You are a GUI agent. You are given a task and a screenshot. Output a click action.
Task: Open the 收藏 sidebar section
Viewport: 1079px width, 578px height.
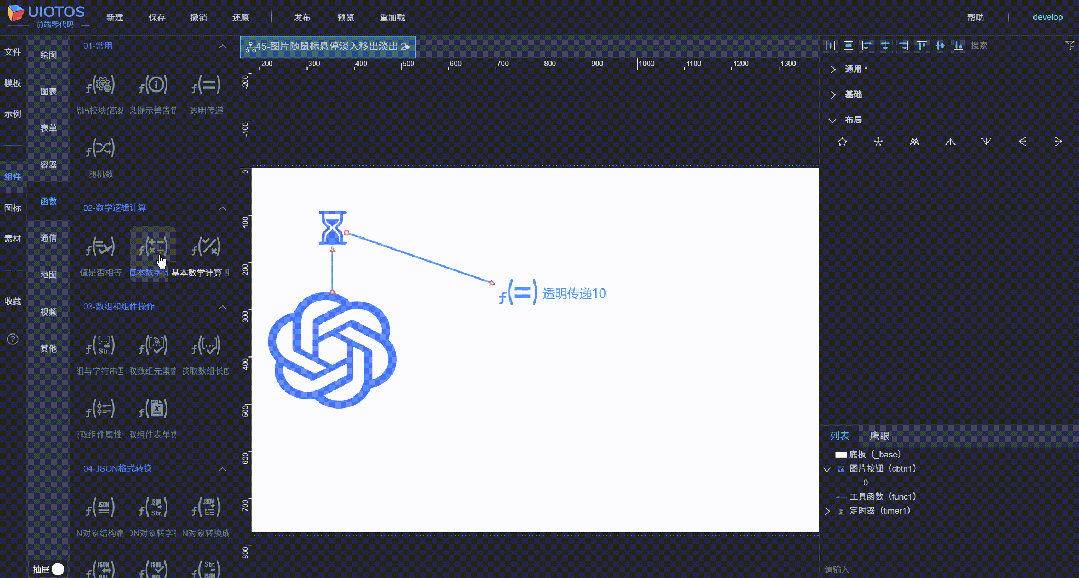12,301
